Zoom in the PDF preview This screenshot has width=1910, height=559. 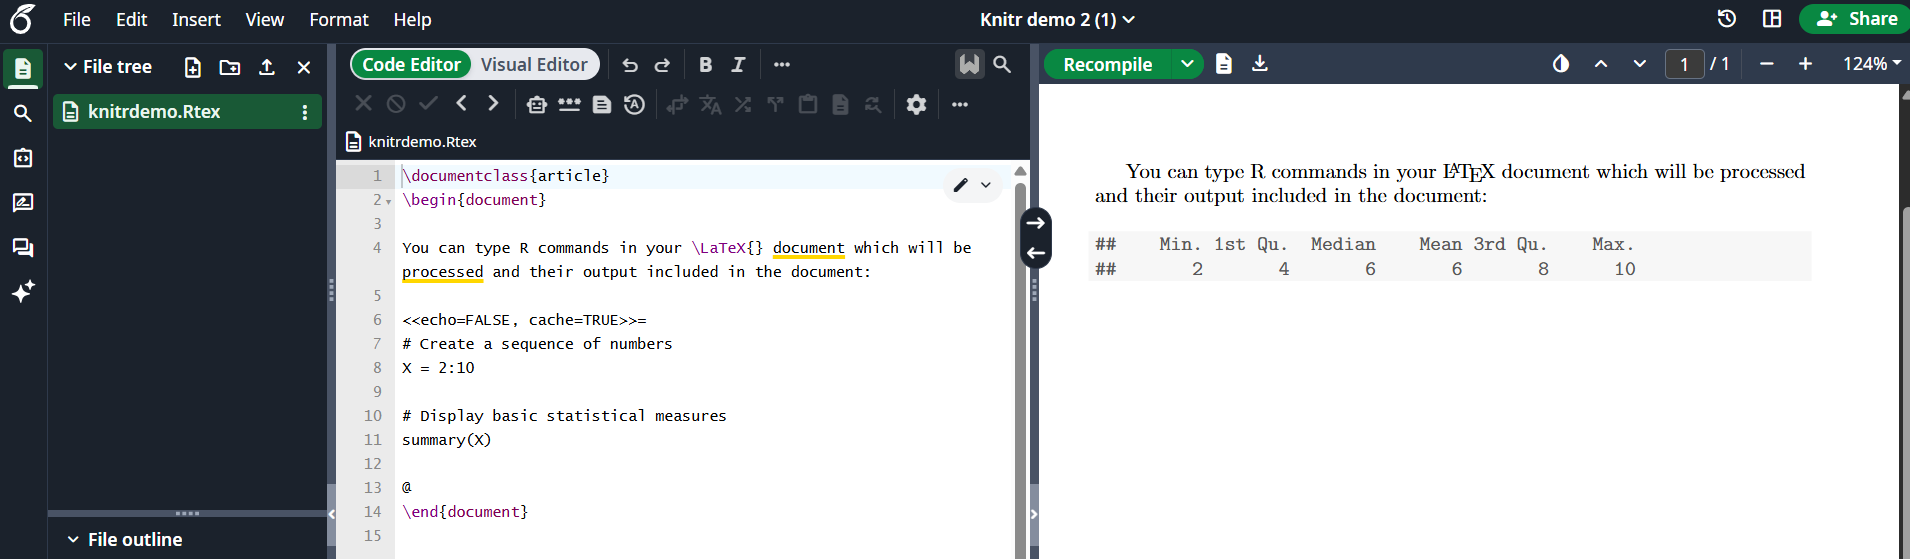coord(1805,64)
